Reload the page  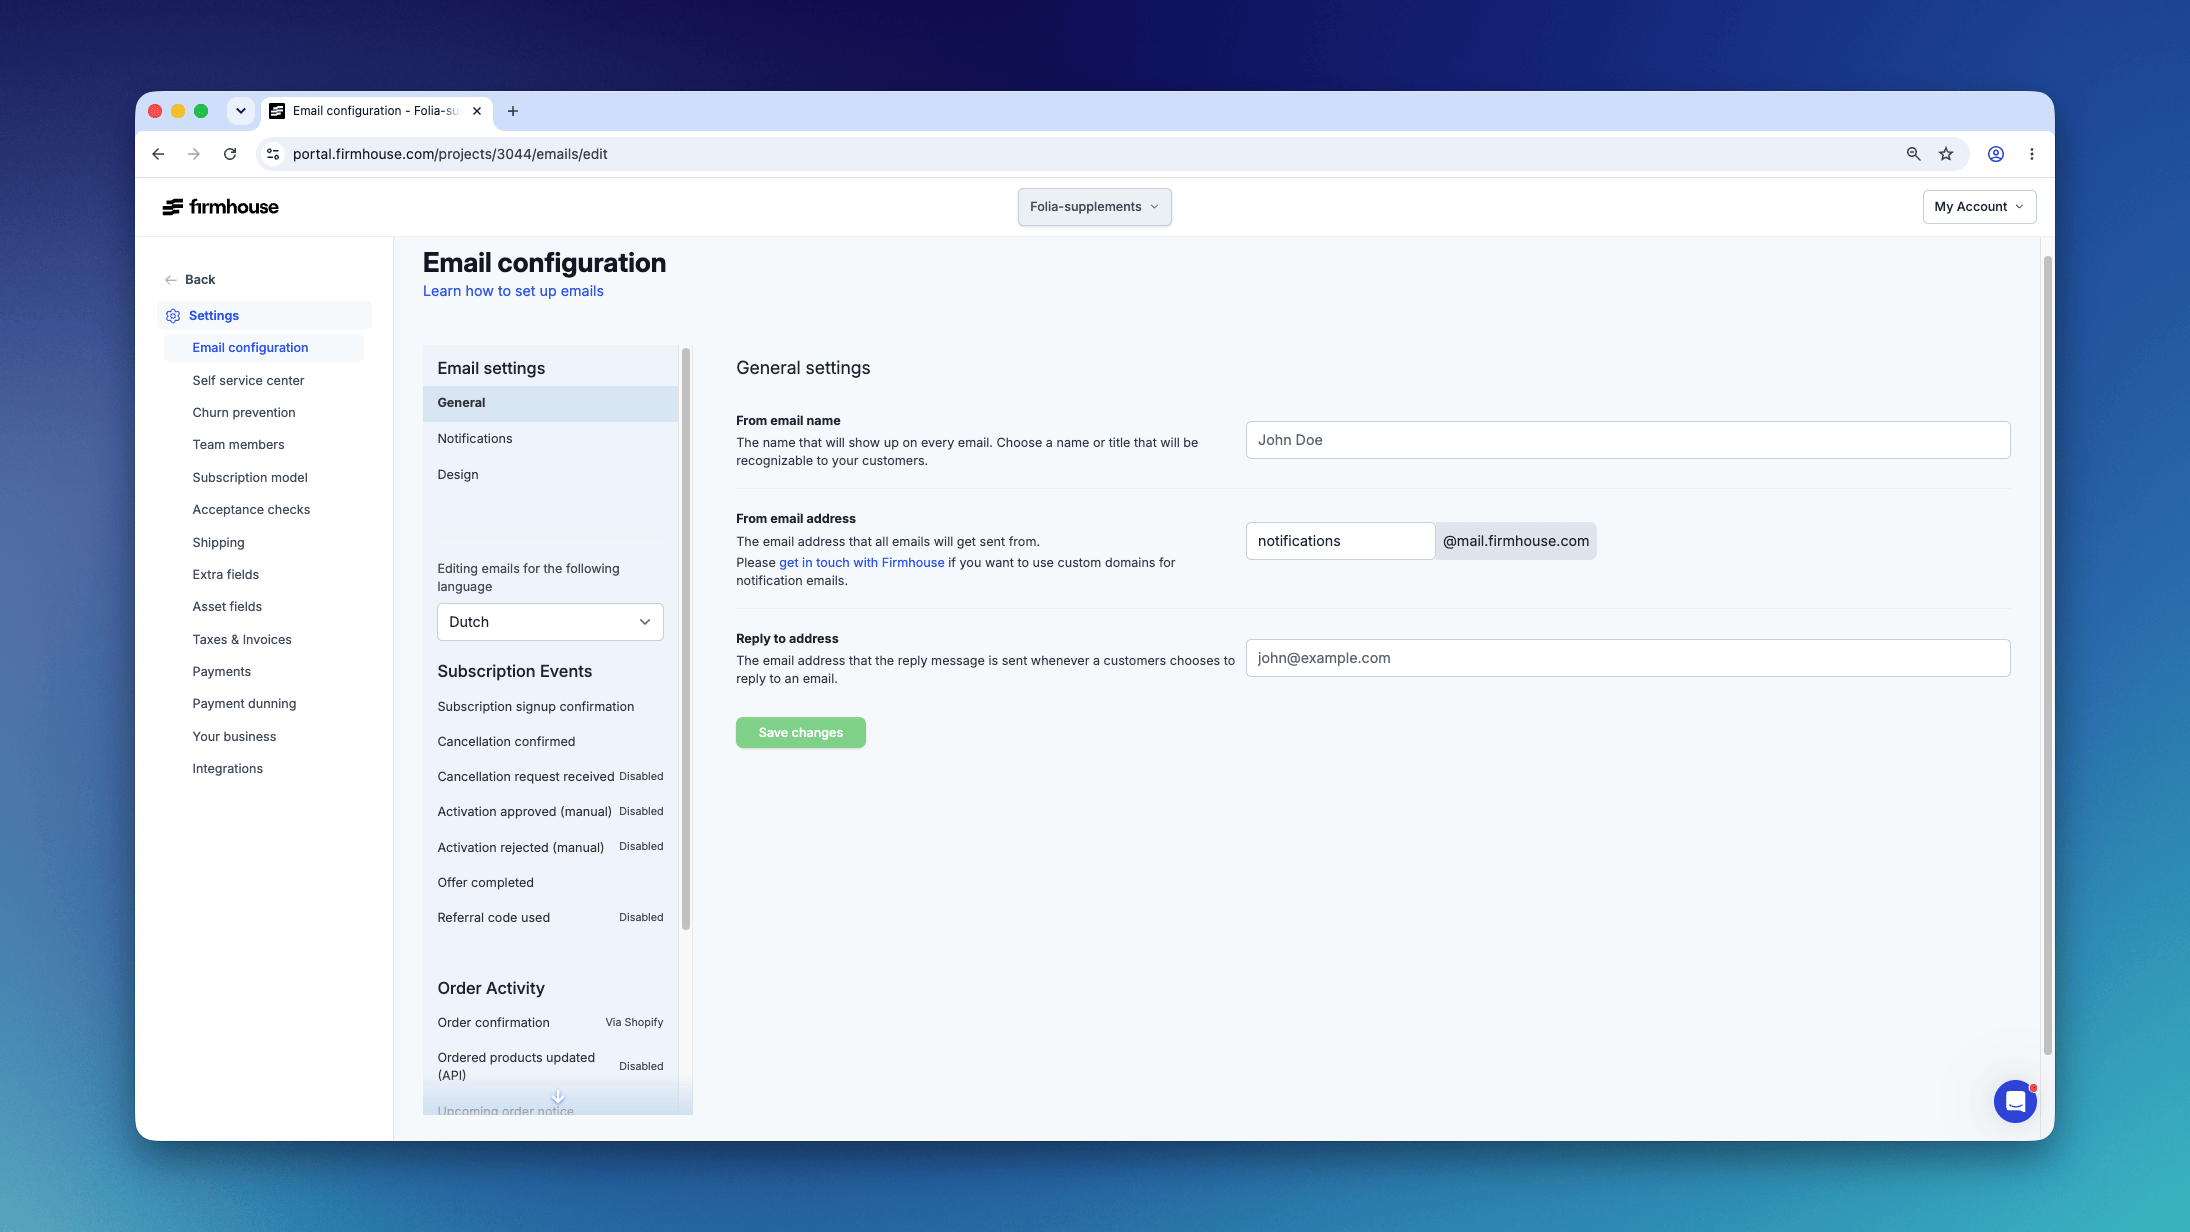coord(230,154)
